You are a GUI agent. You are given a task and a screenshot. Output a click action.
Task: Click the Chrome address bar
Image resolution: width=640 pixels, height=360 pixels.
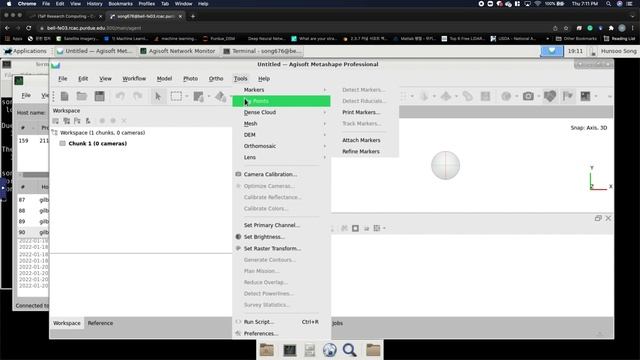point(294,28)
